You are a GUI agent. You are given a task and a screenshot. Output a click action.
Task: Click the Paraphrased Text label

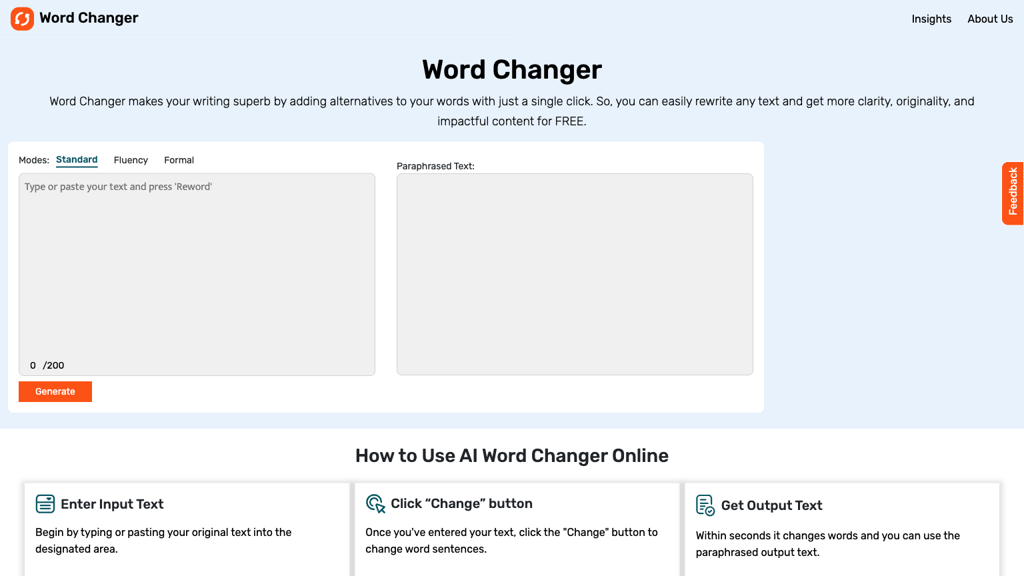click(434, 166)
